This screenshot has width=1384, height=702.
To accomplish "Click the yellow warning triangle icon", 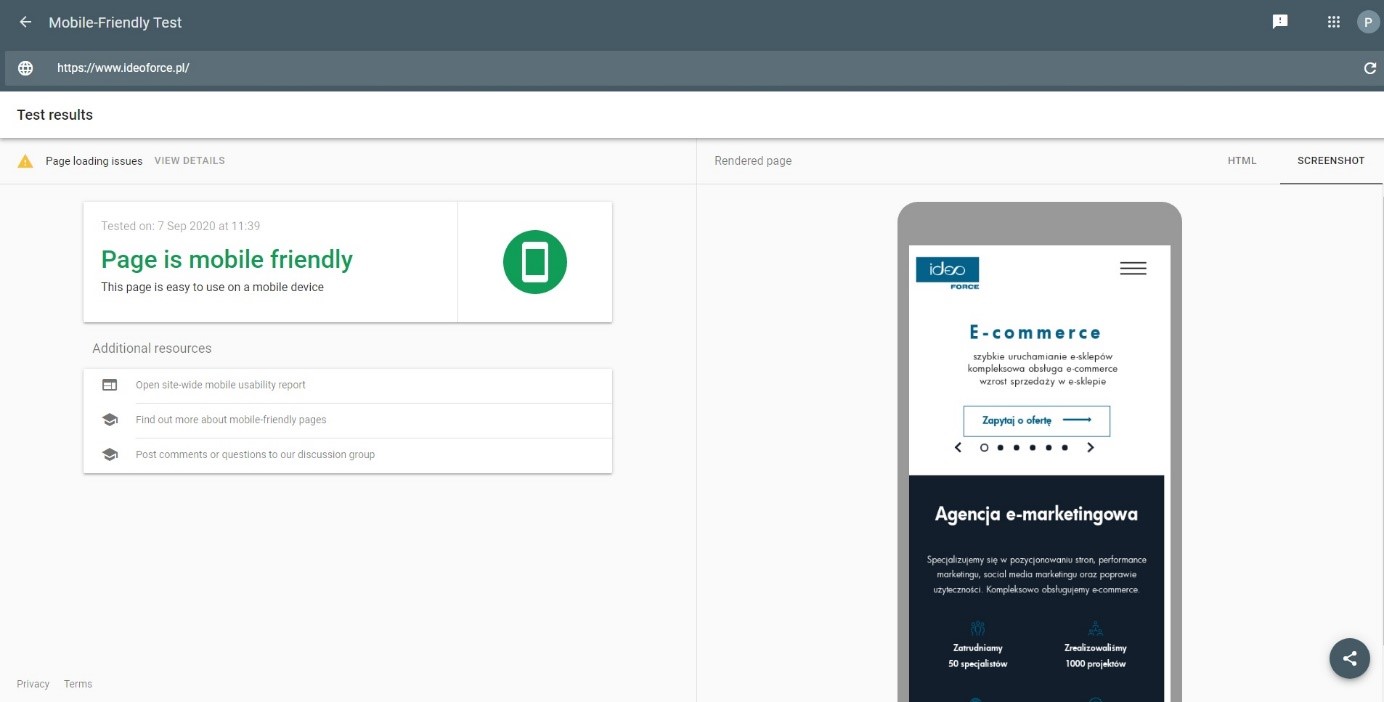I will 26,161.
